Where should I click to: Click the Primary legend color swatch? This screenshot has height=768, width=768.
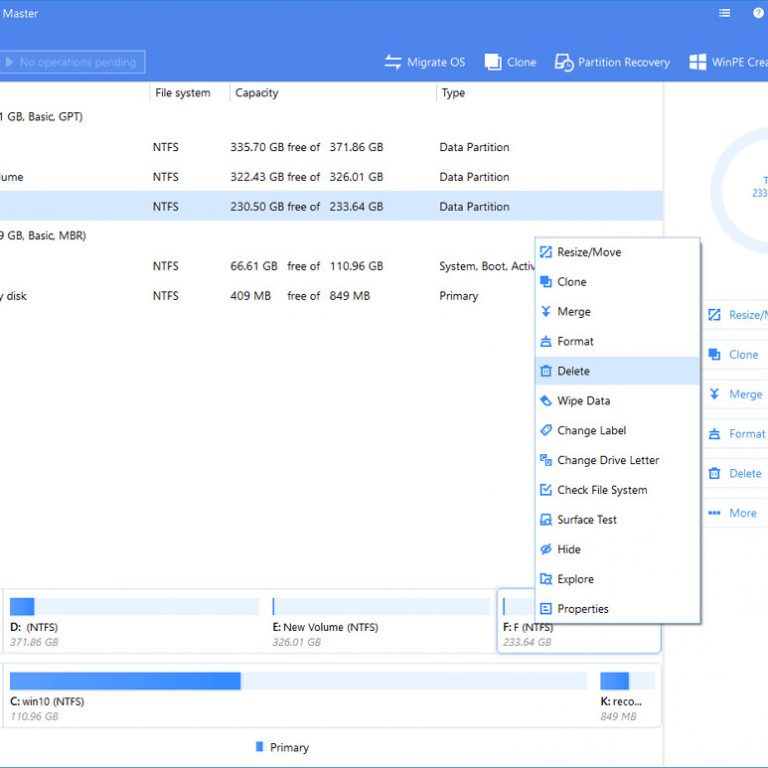point(260,746)
